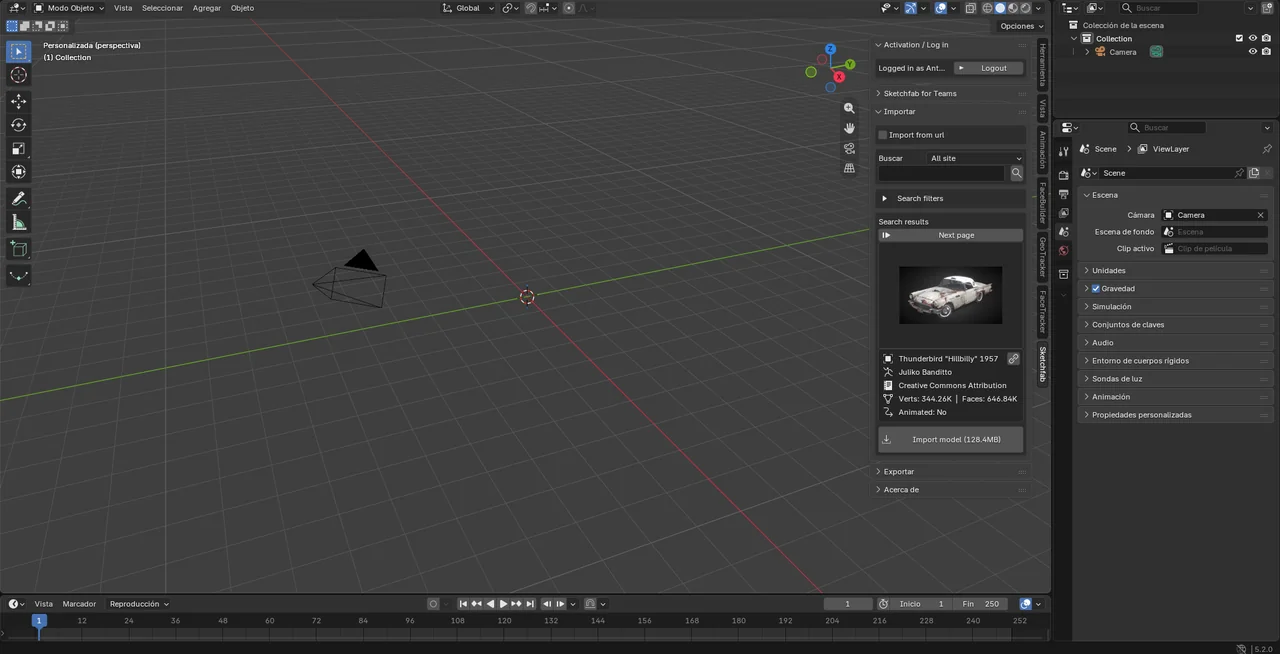The image size is (1280, 654).
Task: Switch to FaceBuilder sidebar tab
Action: click(1042, 203)
